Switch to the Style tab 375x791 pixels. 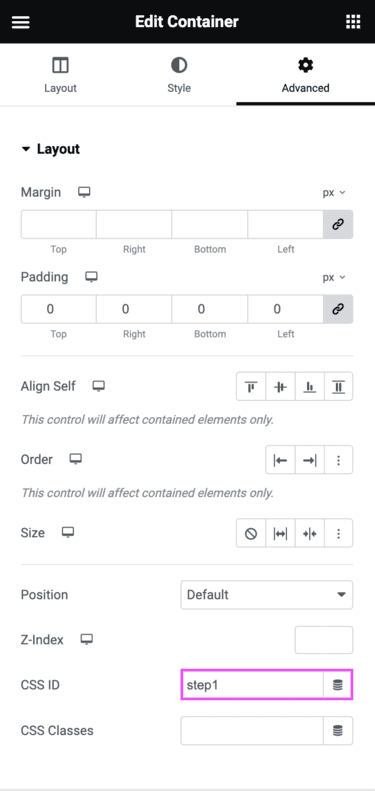(x=179, y=75)
